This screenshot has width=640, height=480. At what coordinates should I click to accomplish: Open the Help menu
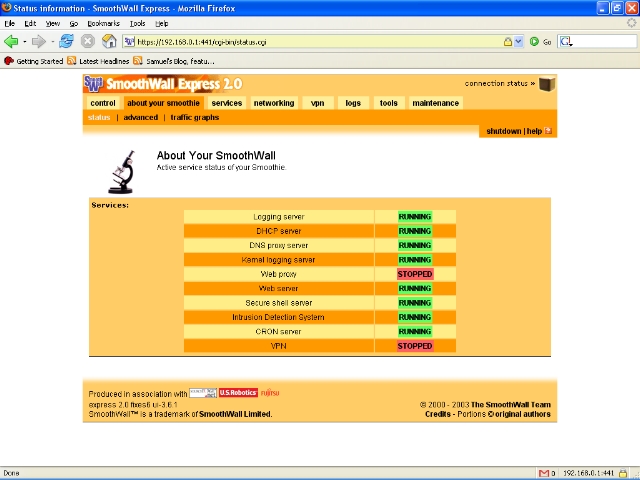coord(162,23)
